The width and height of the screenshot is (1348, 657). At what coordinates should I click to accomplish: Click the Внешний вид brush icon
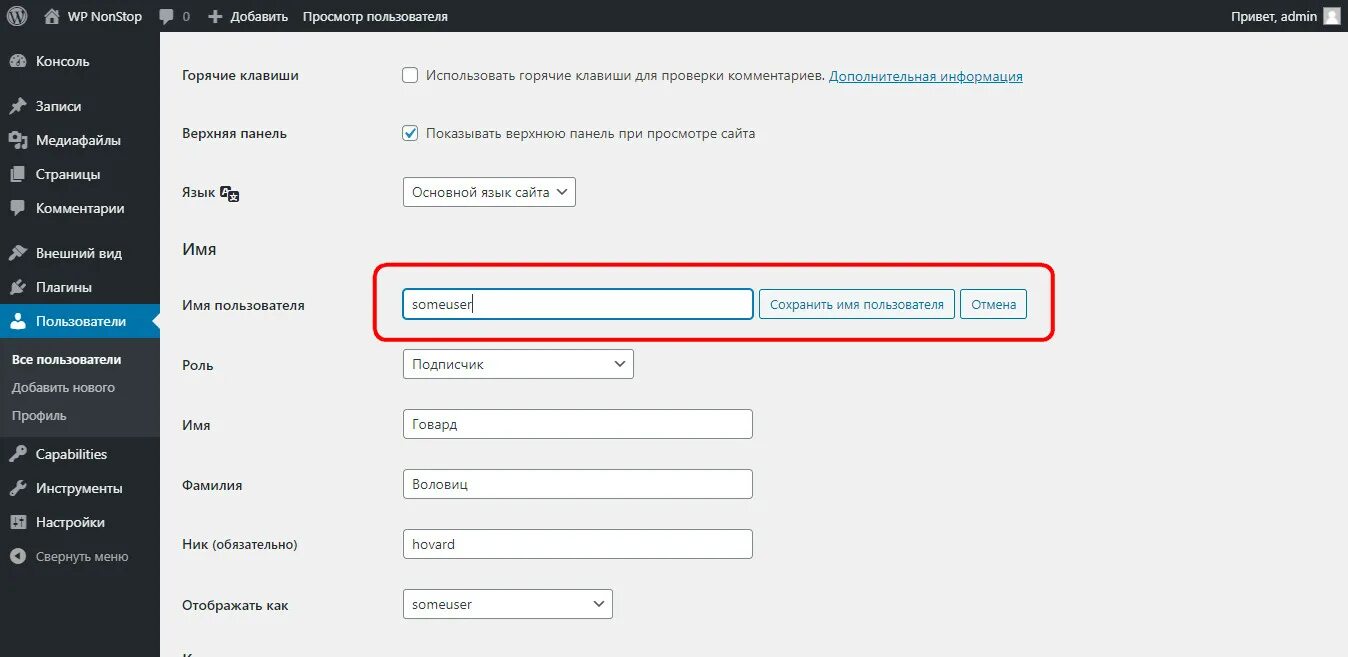[x=17, y=253]
